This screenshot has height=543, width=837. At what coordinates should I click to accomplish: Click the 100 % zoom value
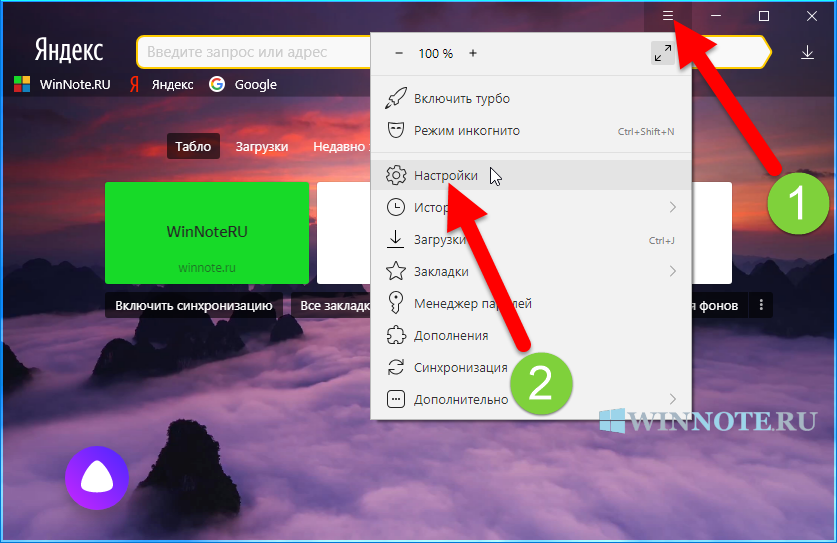click(x=436, y=53)
